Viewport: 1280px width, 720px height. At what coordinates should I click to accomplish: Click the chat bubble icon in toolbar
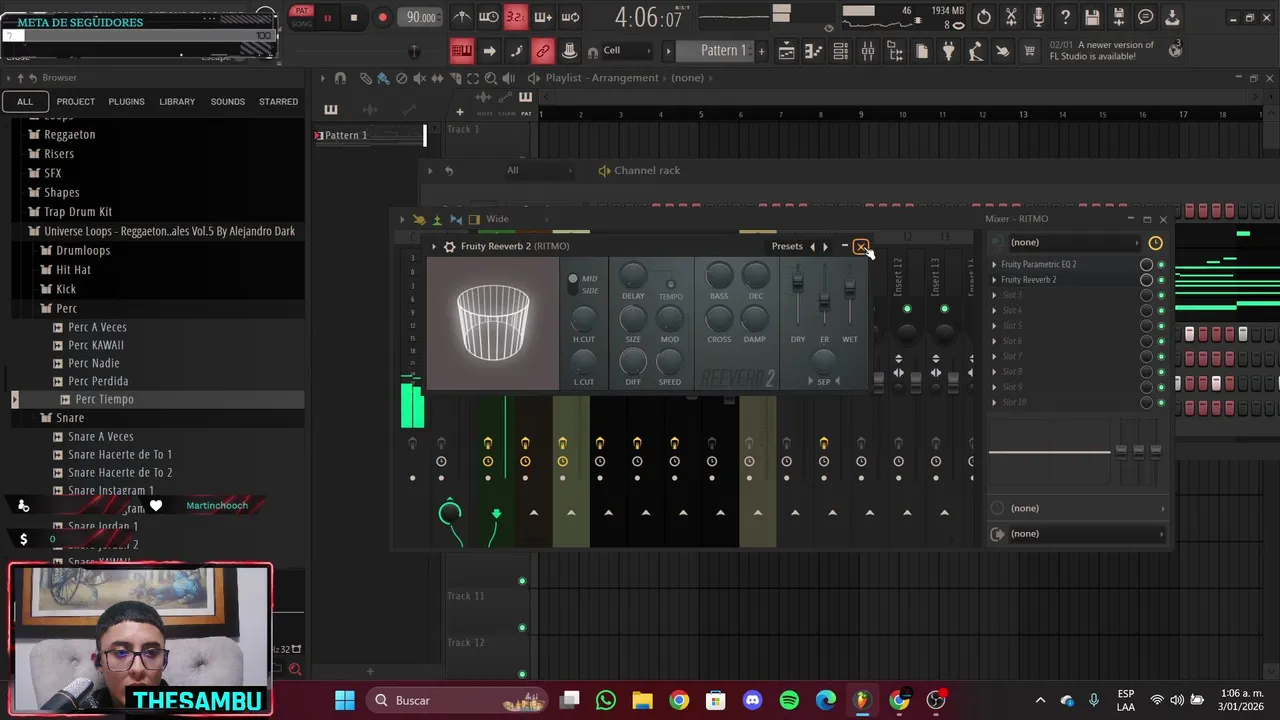[x=1146, y=17]
